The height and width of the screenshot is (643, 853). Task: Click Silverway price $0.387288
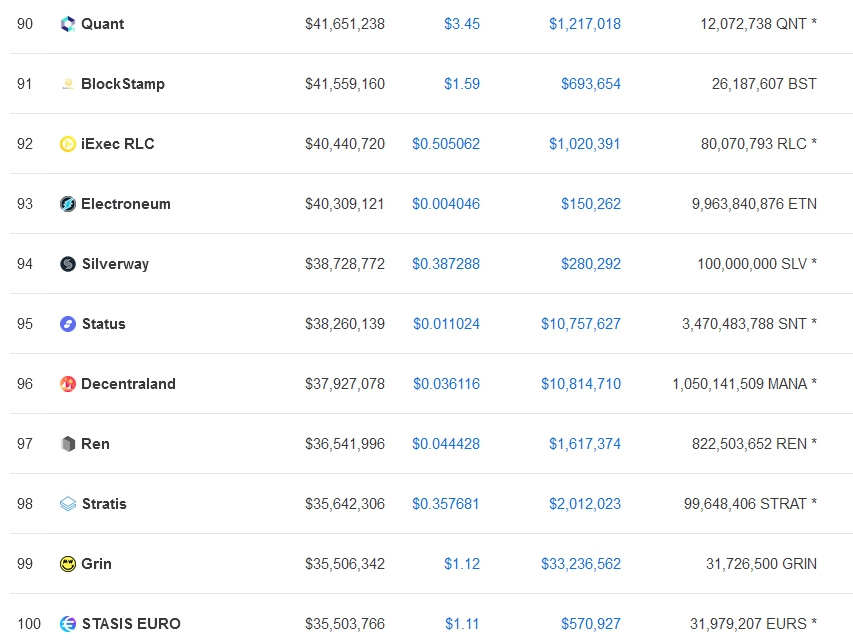click(x=446, y=264)
